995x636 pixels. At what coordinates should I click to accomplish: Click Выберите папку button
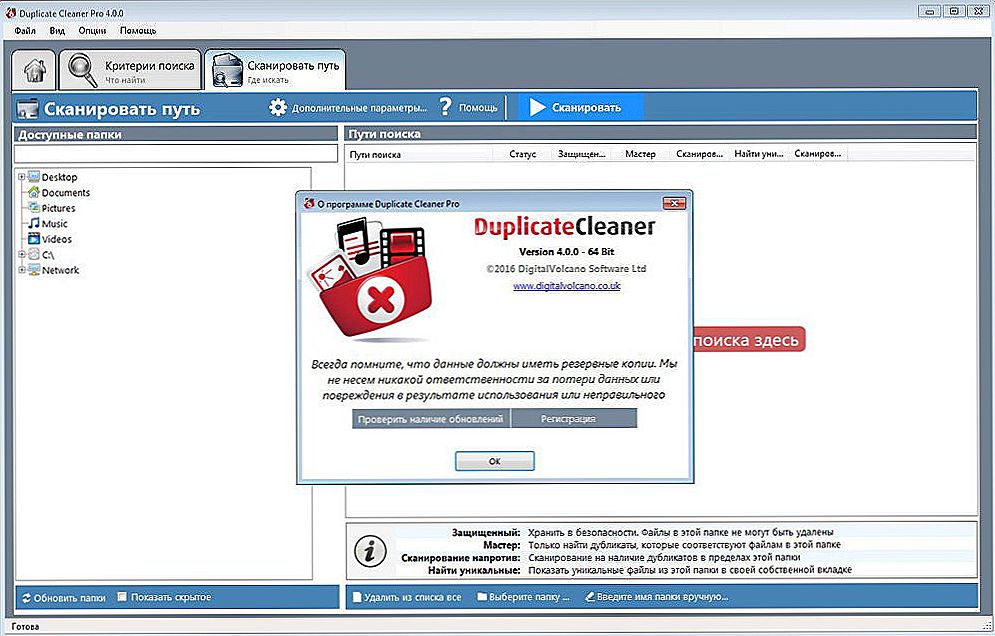pyautogui.click(x=524, y=597)
